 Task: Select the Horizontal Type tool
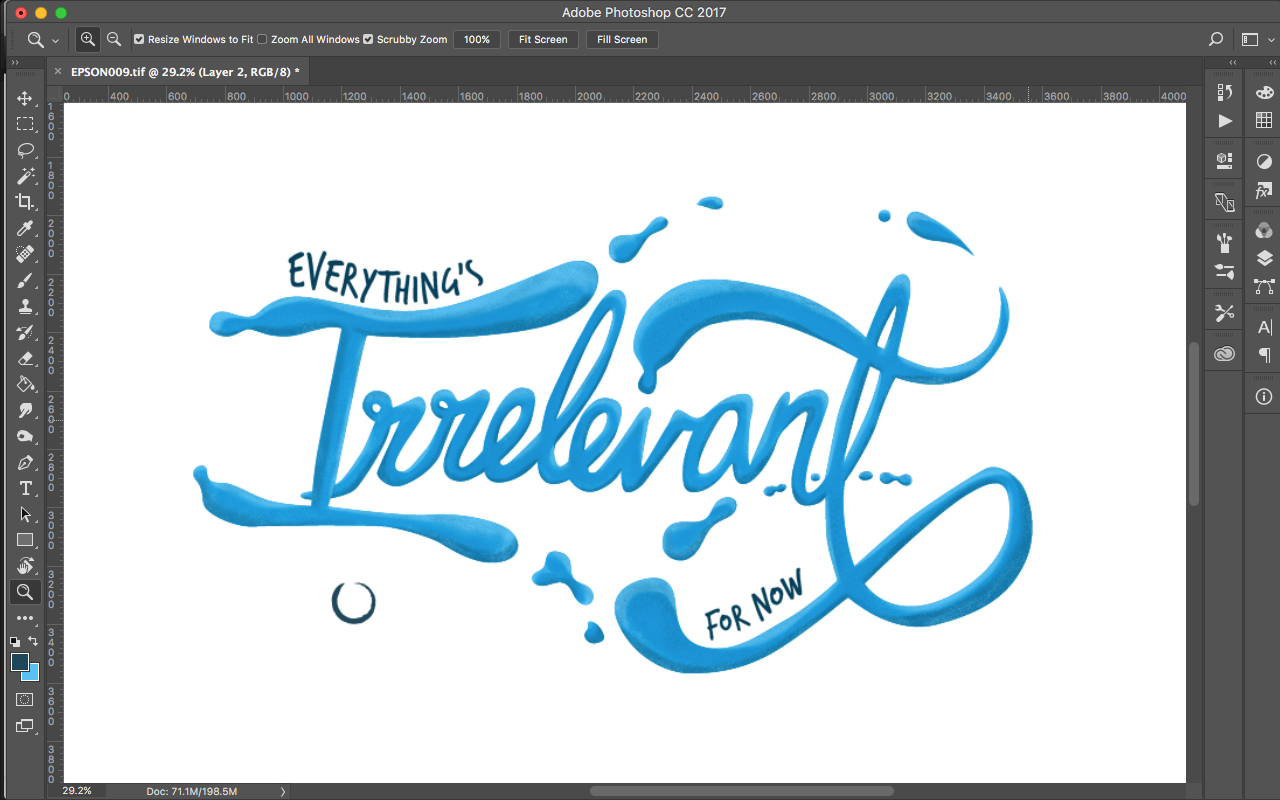[x=25, y=488]
